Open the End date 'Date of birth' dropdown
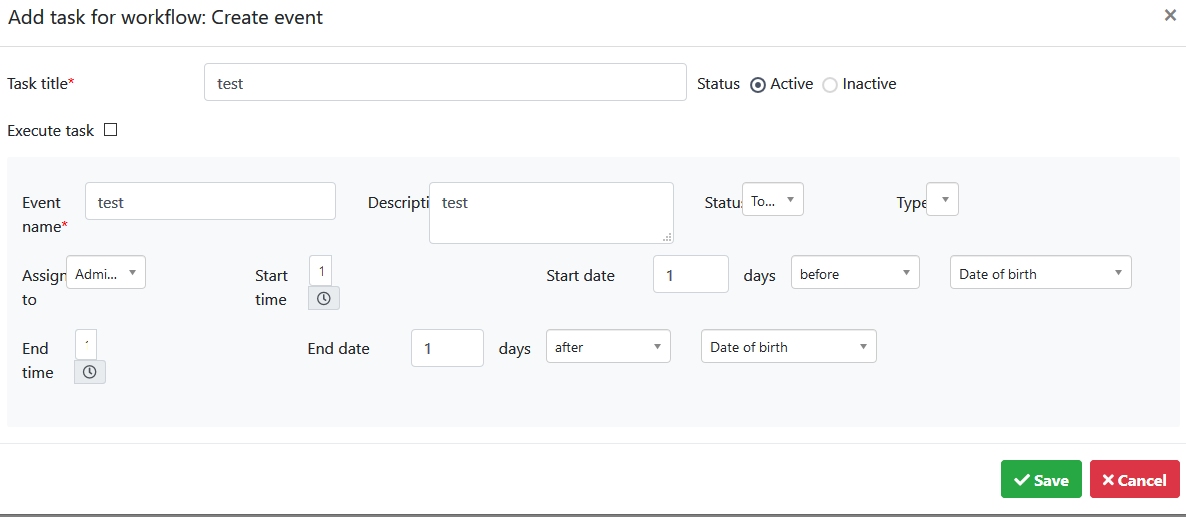1186x517 pixels. tap(789, 346)
